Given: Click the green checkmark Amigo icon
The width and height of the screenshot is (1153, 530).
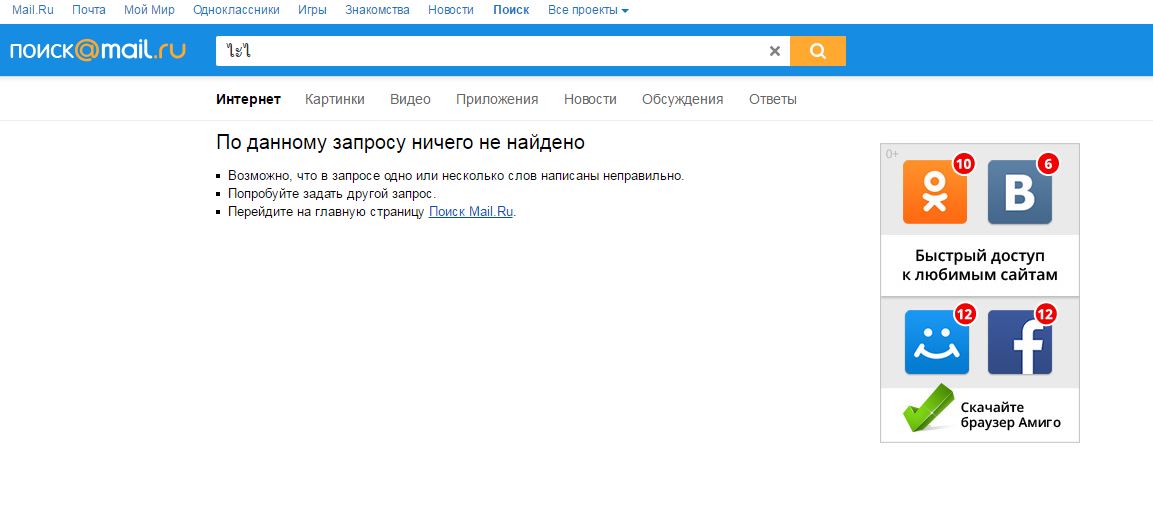Looking at the screenshot, I should point(928,408).
